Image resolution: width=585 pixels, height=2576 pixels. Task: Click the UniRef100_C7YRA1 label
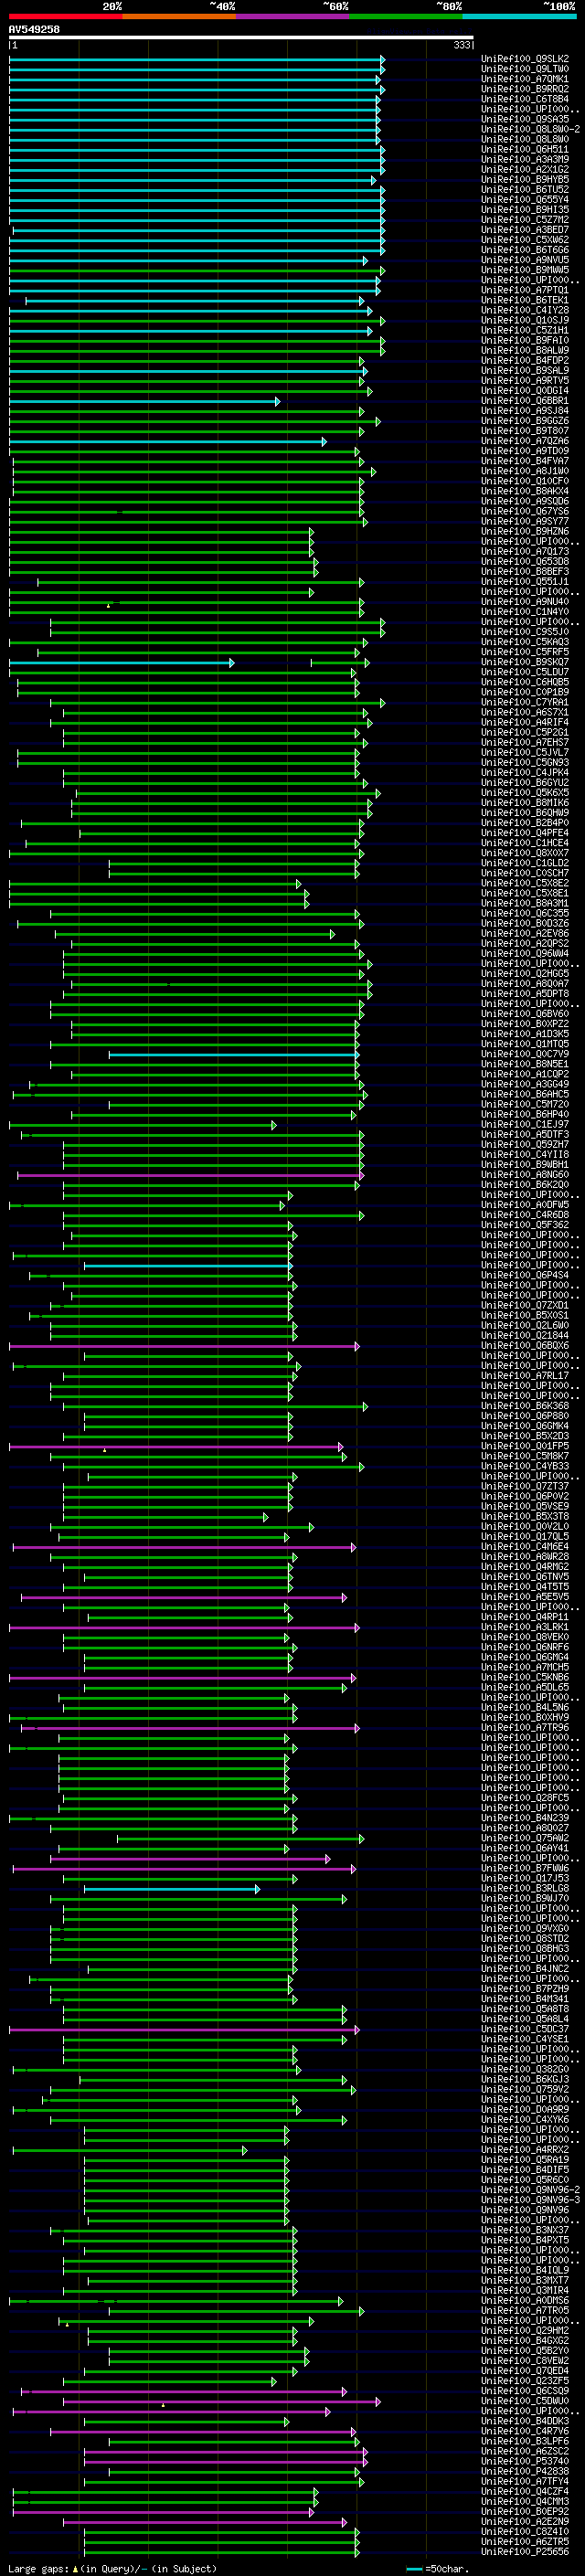525,702
